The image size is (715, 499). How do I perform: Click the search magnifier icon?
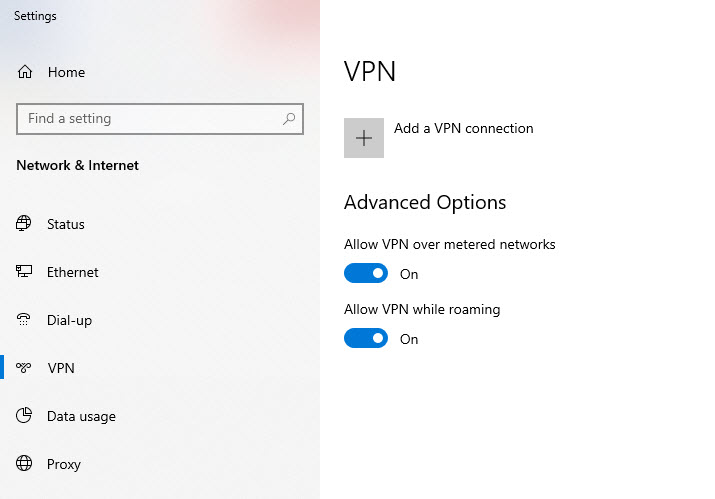click(x=289, y=119)
